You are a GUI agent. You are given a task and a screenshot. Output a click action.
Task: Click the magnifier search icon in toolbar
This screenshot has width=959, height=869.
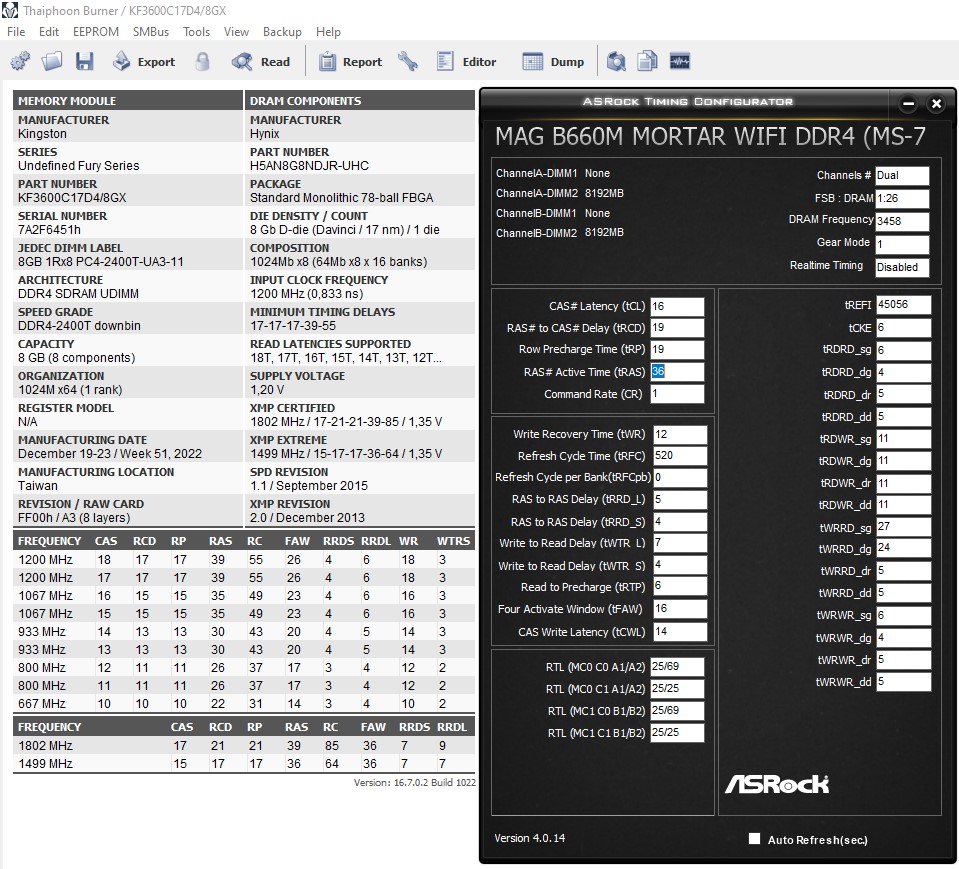pyautogui.click(x=616, y=61)
